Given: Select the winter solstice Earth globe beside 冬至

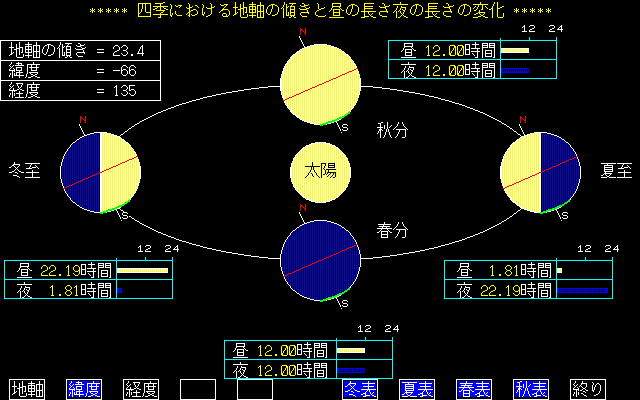Looking at the screenshot, I should click(99, 172).
